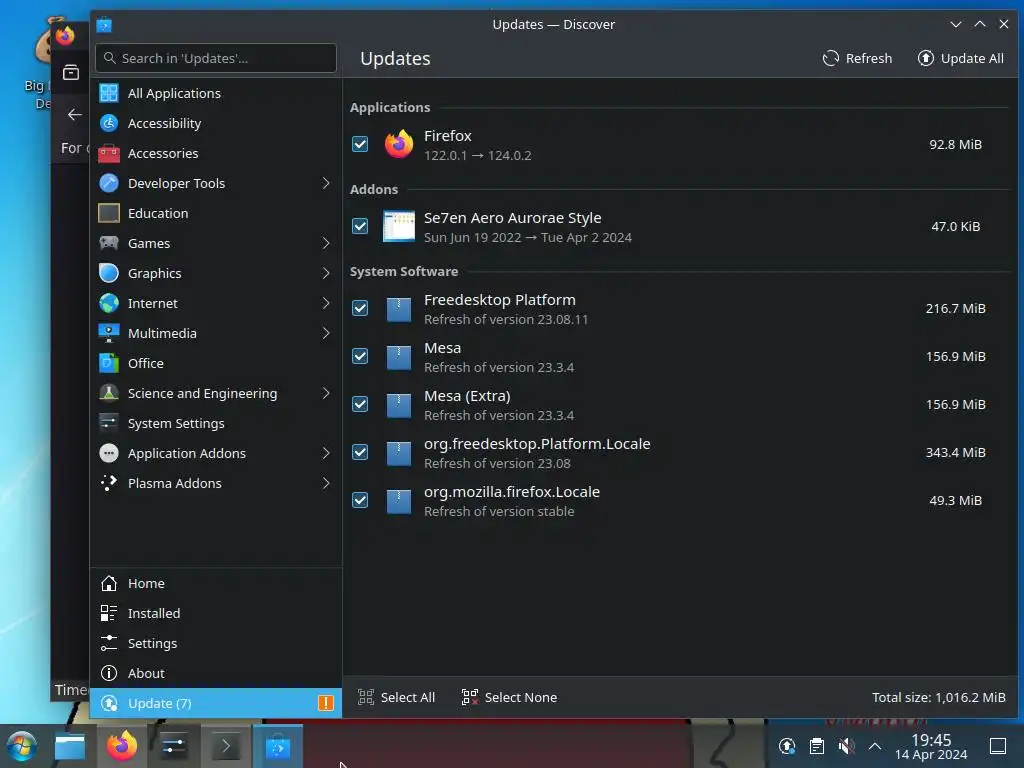Viewport: 1024px width, 768px height.
Task: Open the Accessibility category
Action: 216,123
